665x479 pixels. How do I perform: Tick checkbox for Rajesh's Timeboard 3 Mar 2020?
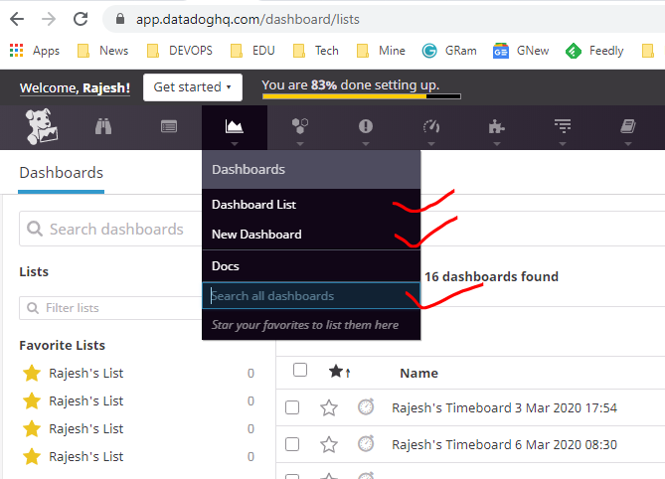tap(292, 408)
